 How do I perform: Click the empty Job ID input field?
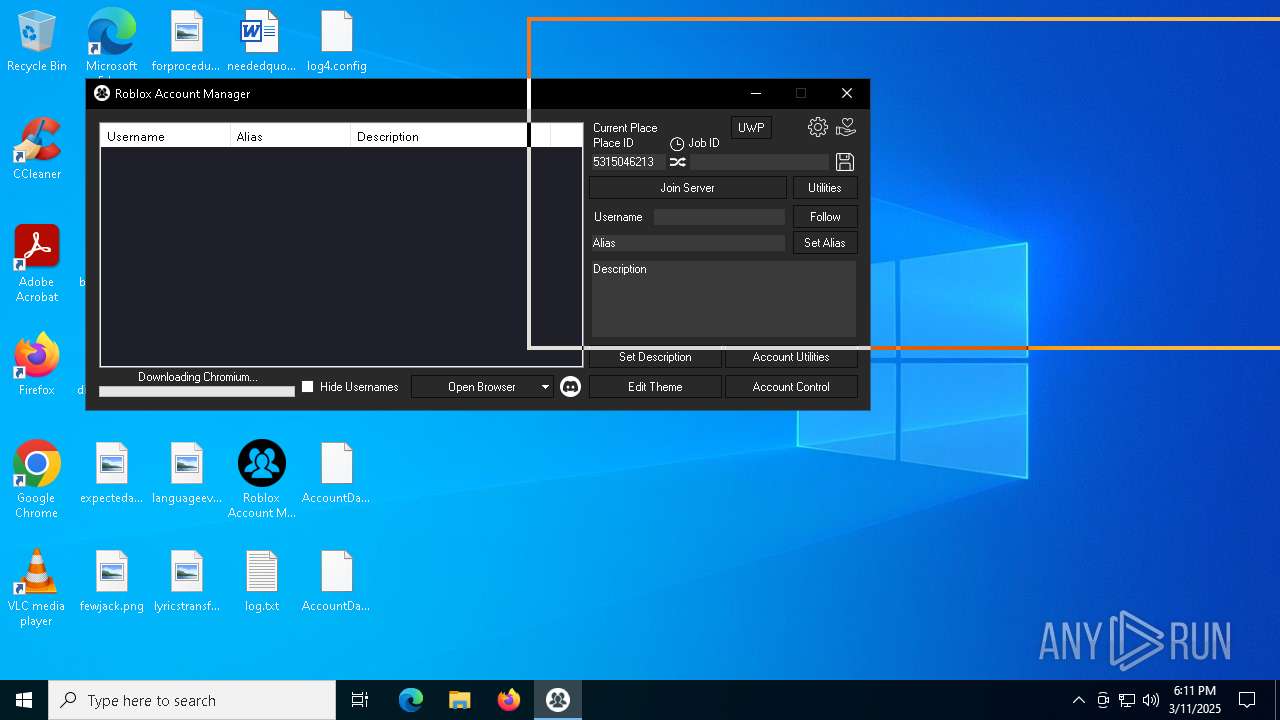click(759, 162)
